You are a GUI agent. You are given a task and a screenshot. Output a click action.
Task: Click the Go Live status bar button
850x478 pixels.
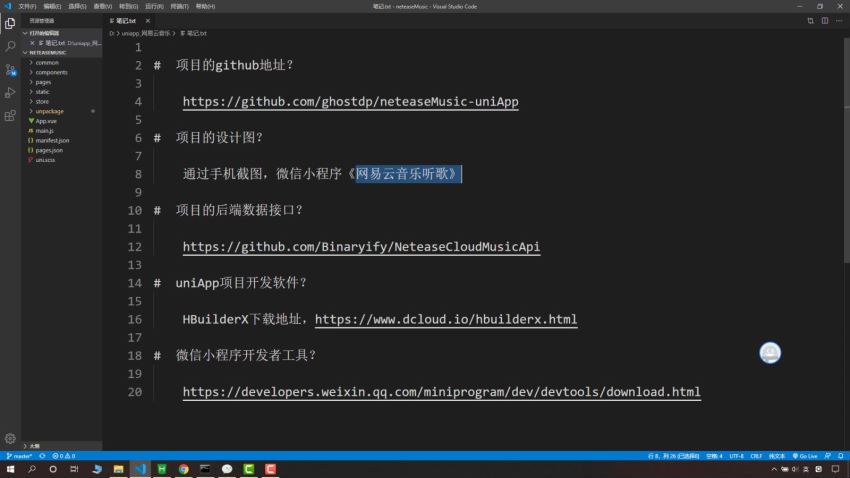click(x=805, y=456)
